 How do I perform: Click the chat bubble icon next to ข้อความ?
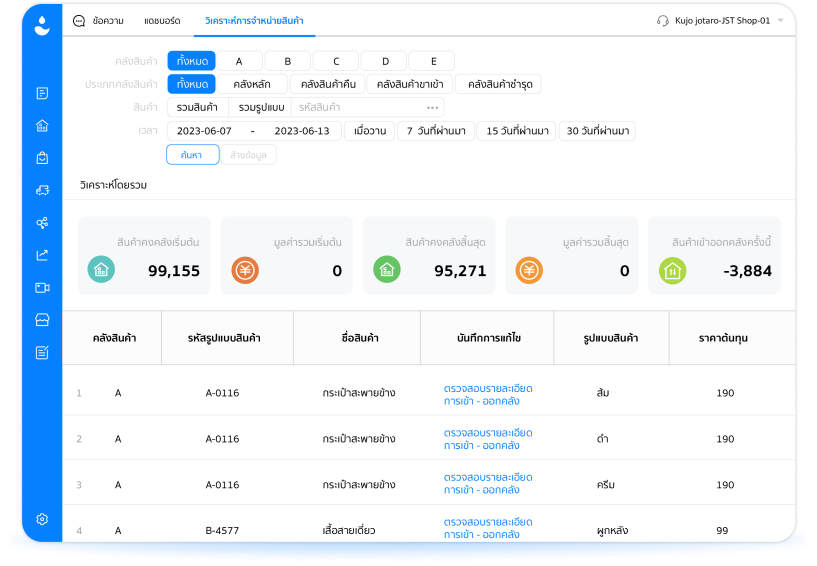(79, 21)
